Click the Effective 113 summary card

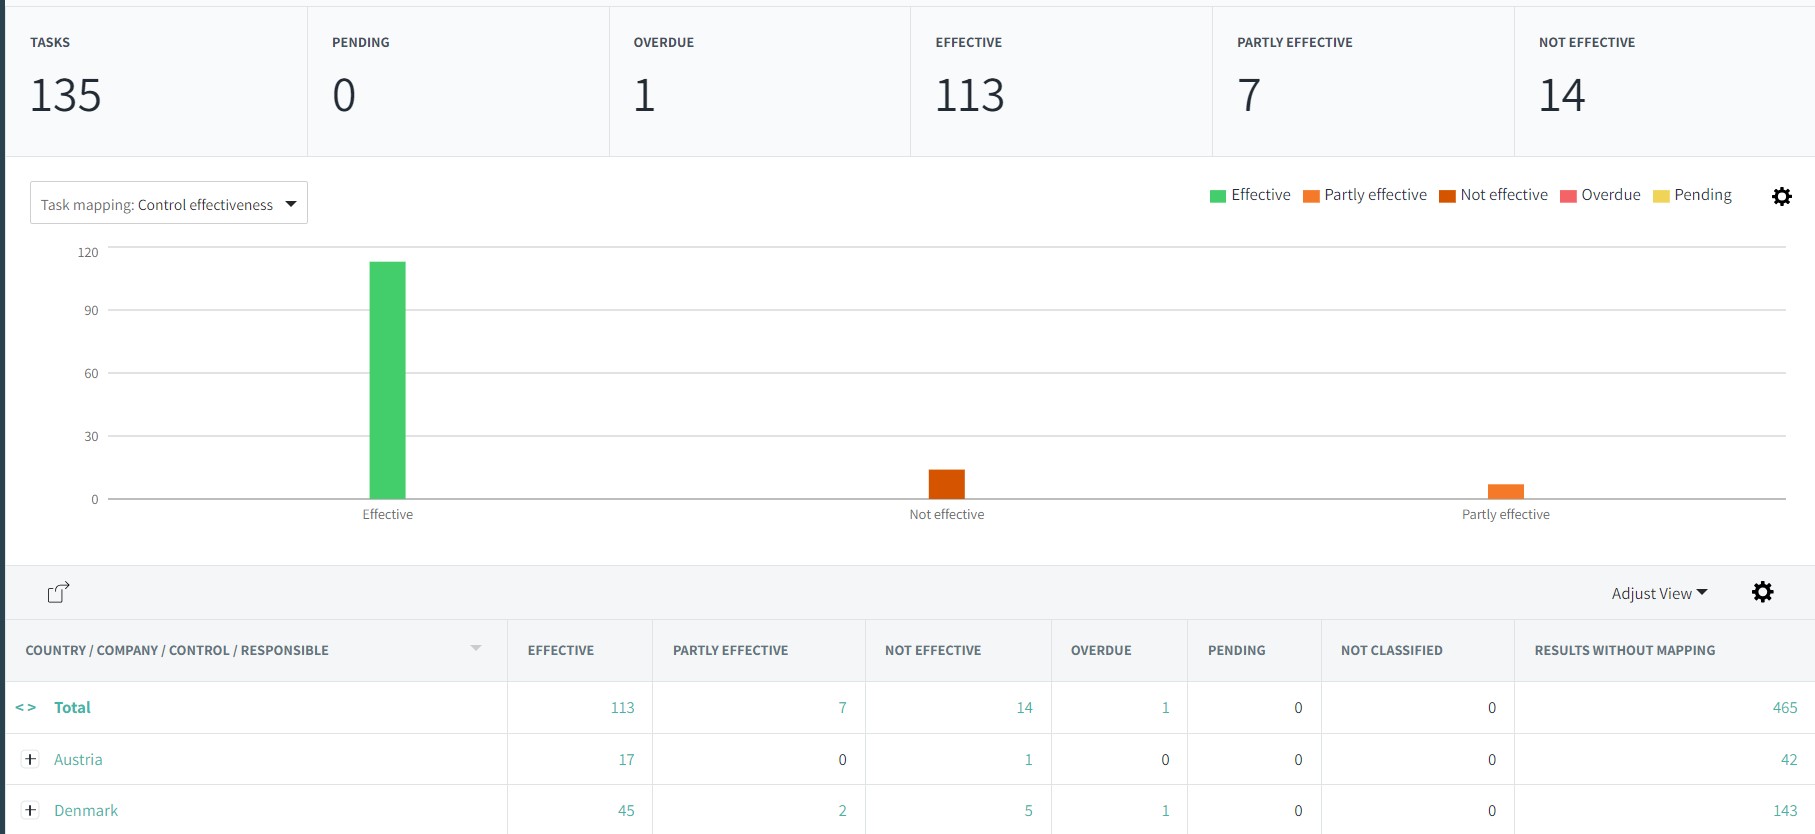tap(1061, 82)
